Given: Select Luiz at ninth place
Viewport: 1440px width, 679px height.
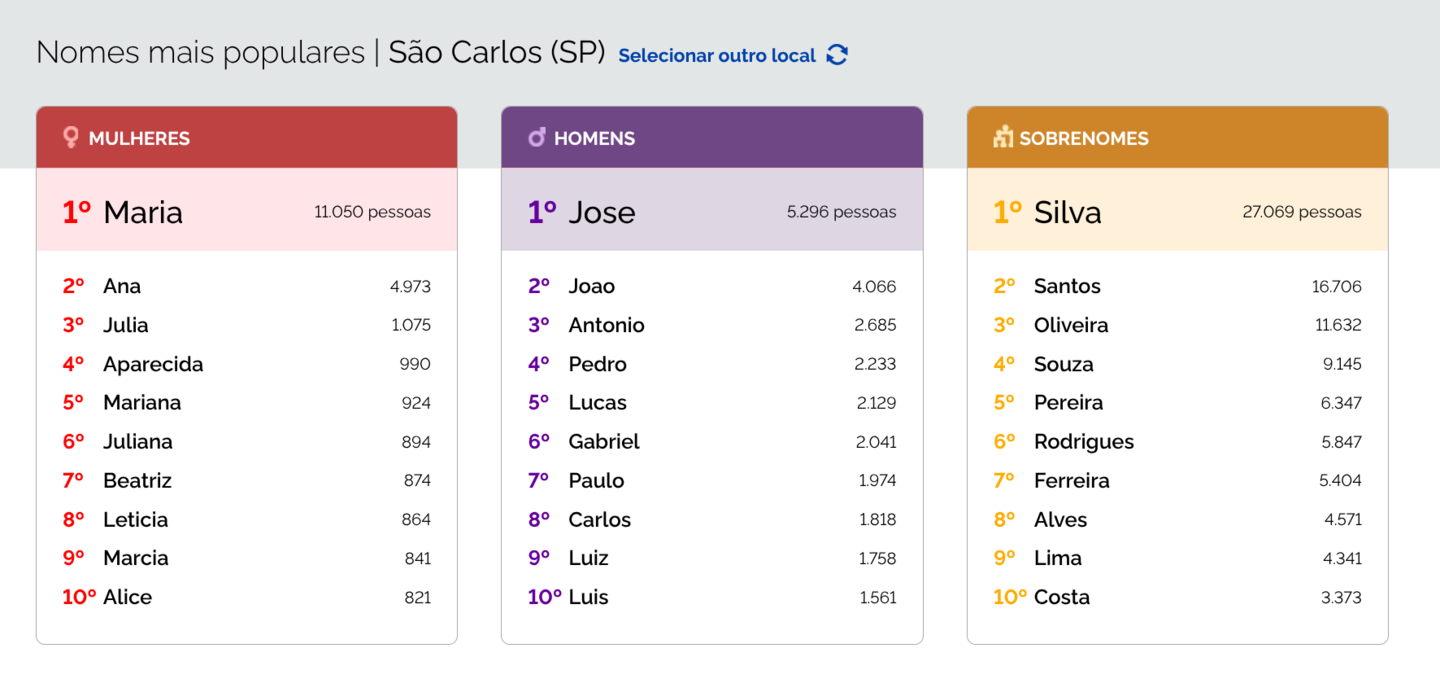Looking at the screenshot, I should click(588, 558).
